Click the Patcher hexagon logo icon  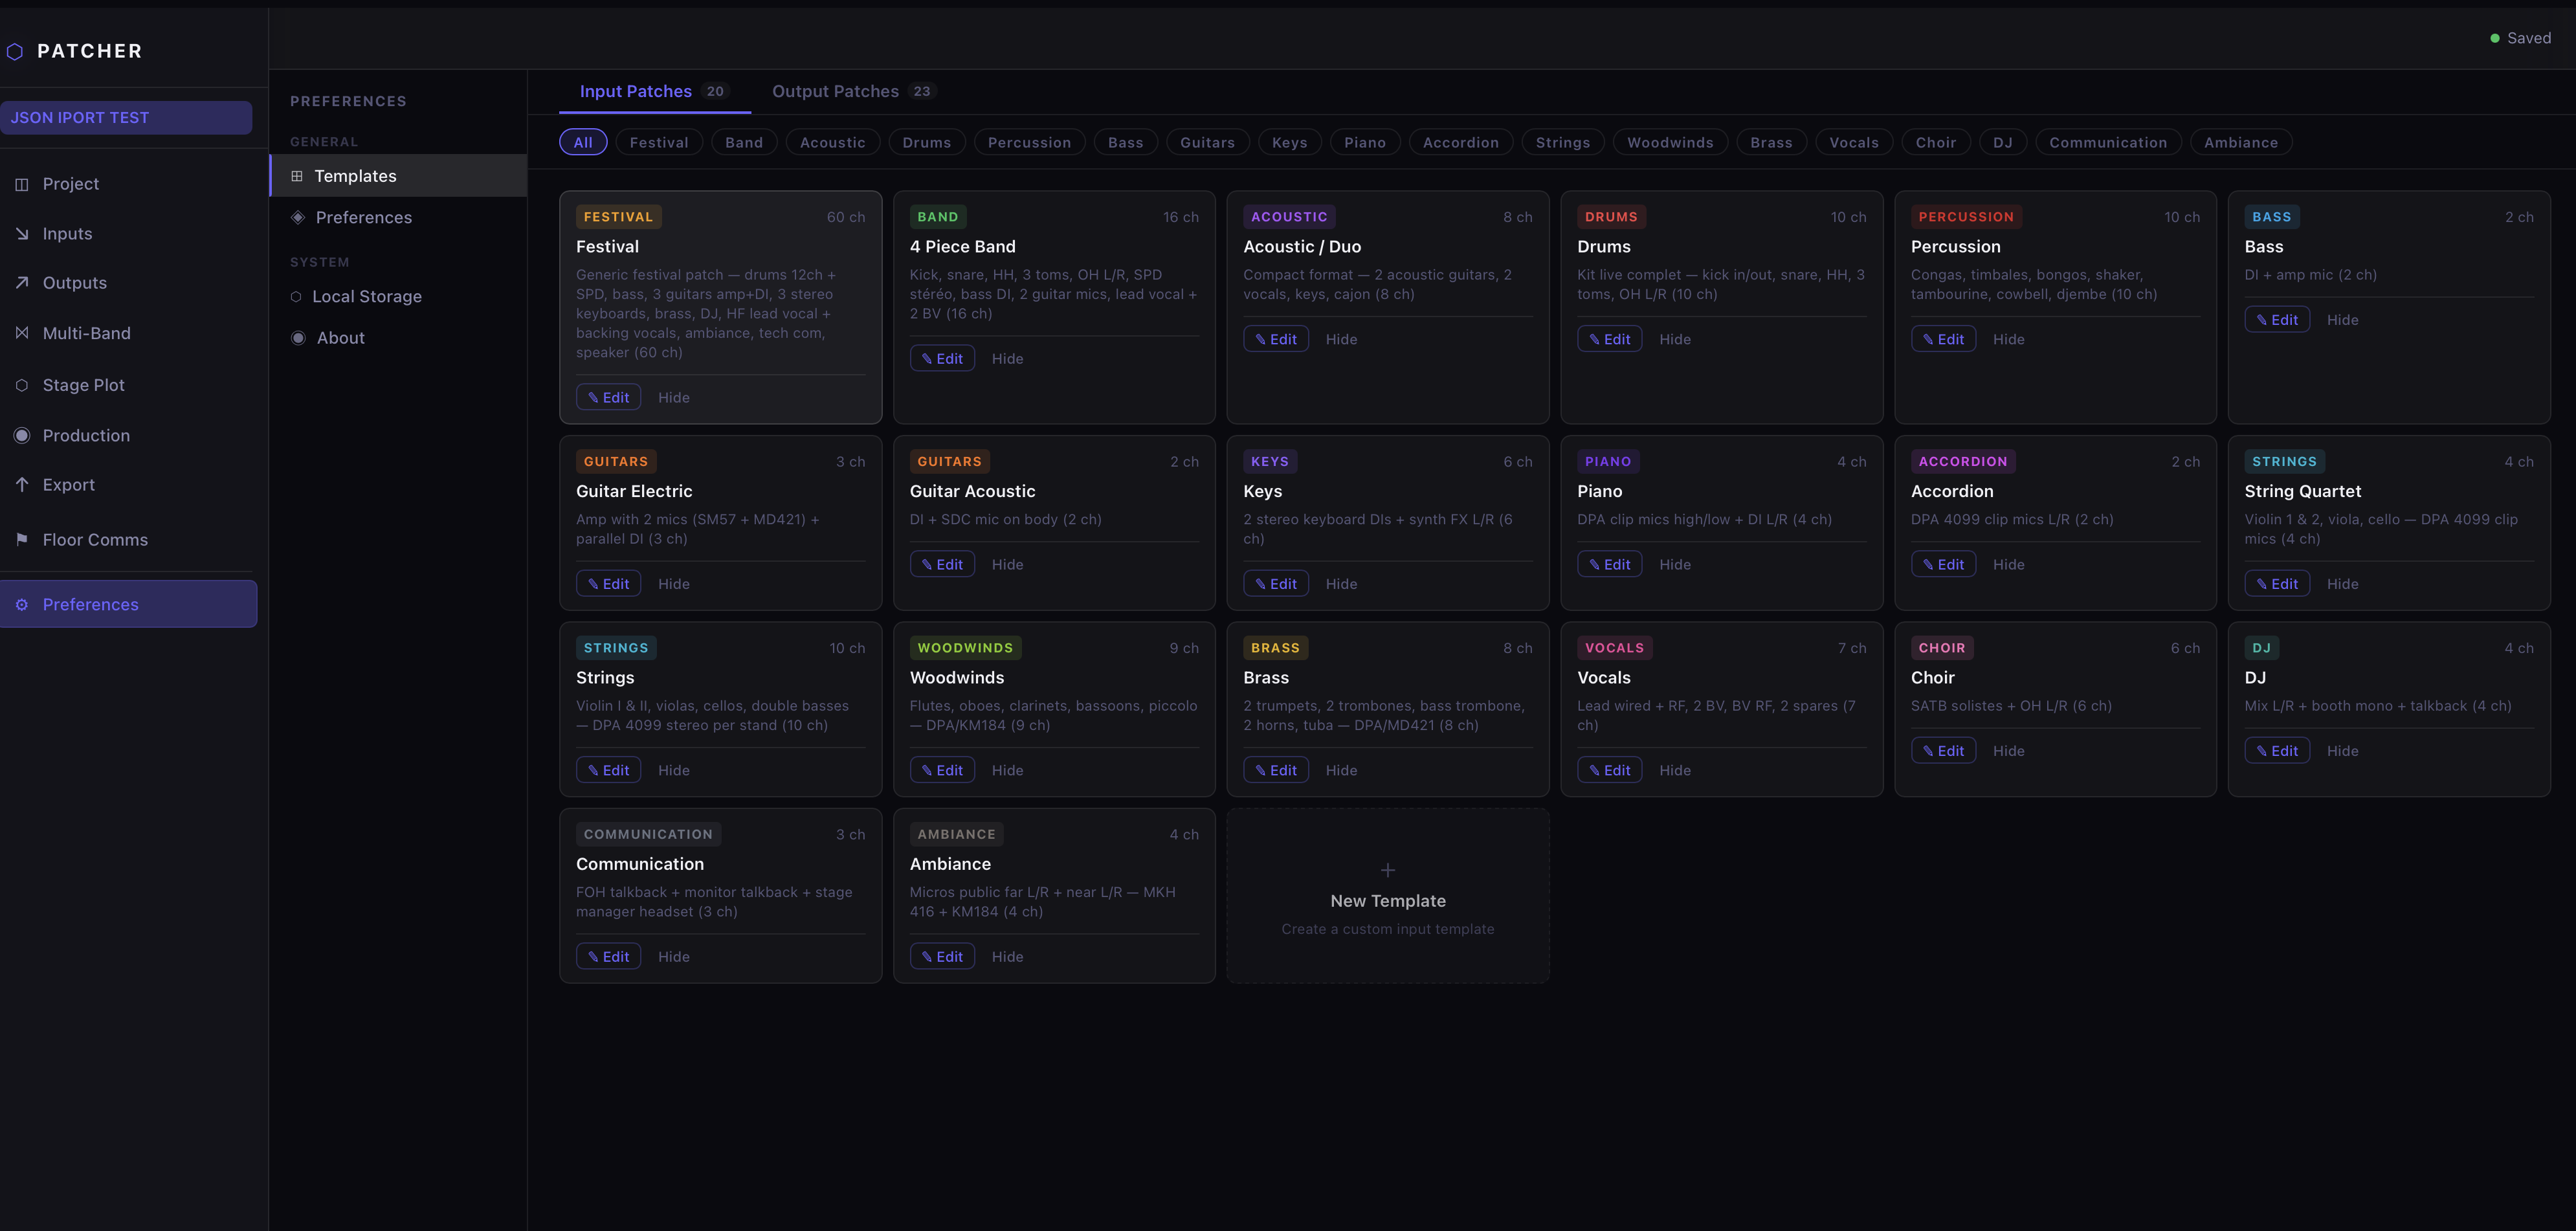[x=15, y=51]
